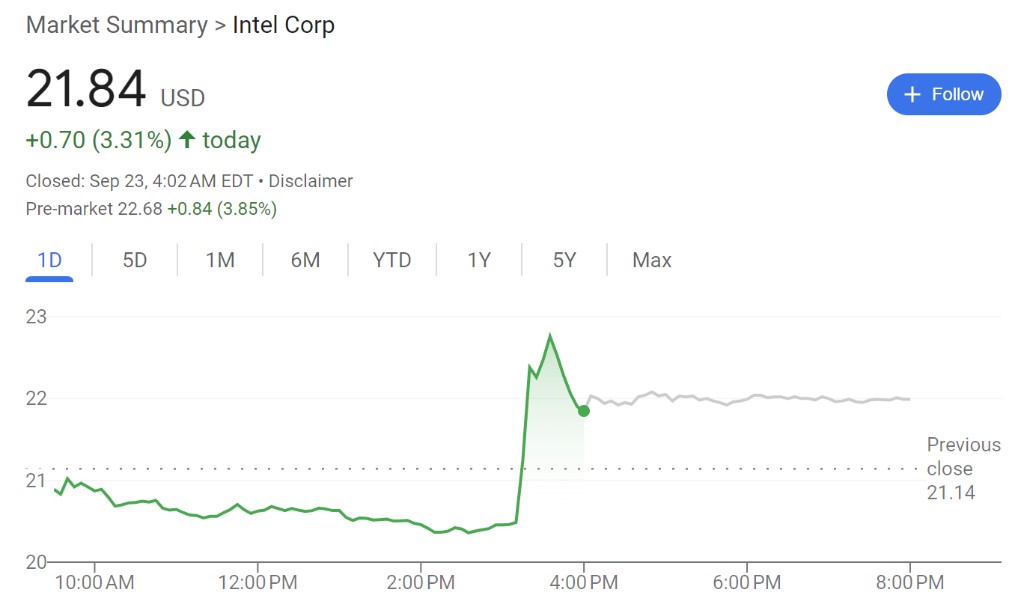The image size is (1024, 611).
Task: Click the green up arrow icon
Action: click(187, 140)
